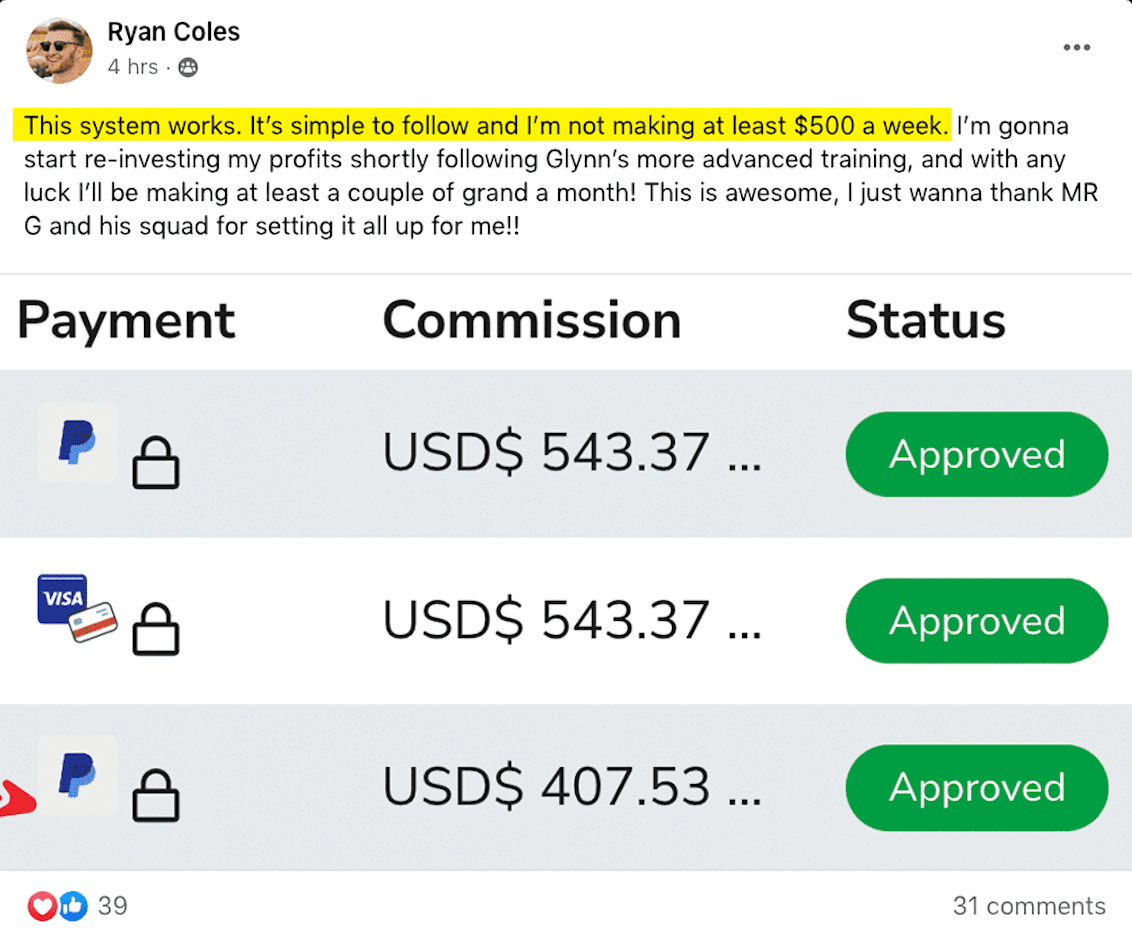Click the Approved button in the first row
This screenshot has height=940, width=1132.
point(976,455)
